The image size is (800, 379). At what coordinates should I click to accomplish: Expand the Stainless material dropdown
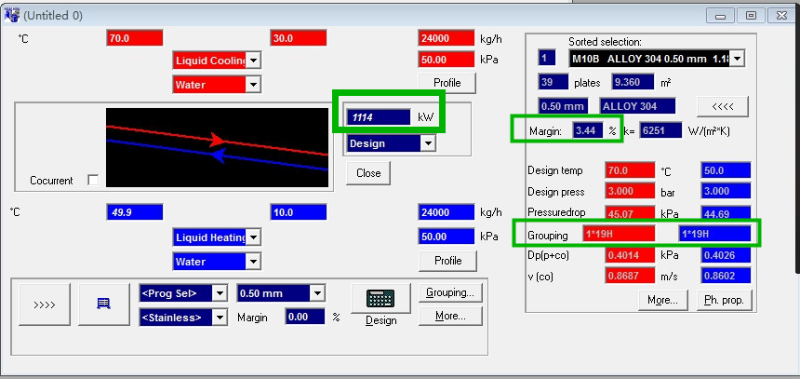click(x=183, y=317)
